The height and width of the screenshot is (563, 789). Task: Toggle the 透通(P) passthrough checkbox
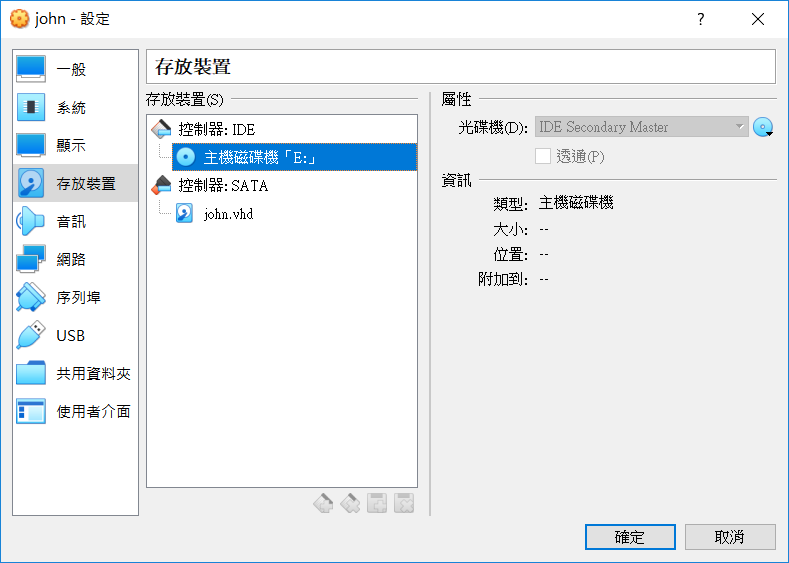pos(542,156)
